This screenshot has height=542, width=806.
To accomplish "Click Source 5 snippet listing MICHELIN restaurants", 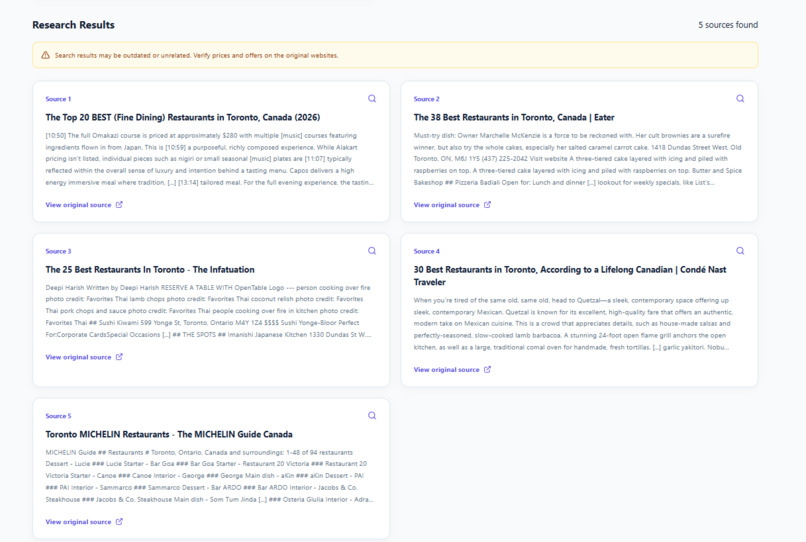I will (x=210, y=476).
